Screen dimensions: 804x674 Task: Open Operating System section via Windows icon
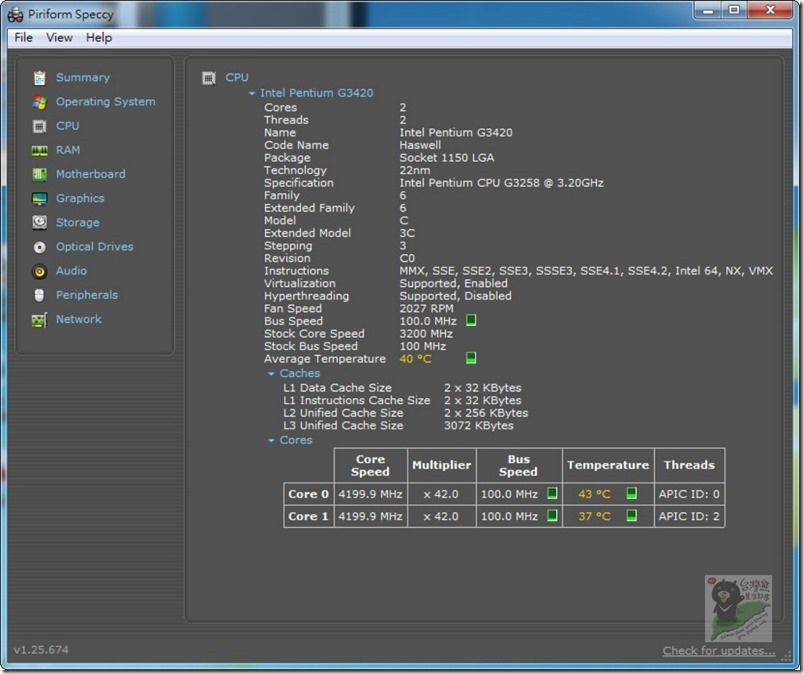[39, 102]
